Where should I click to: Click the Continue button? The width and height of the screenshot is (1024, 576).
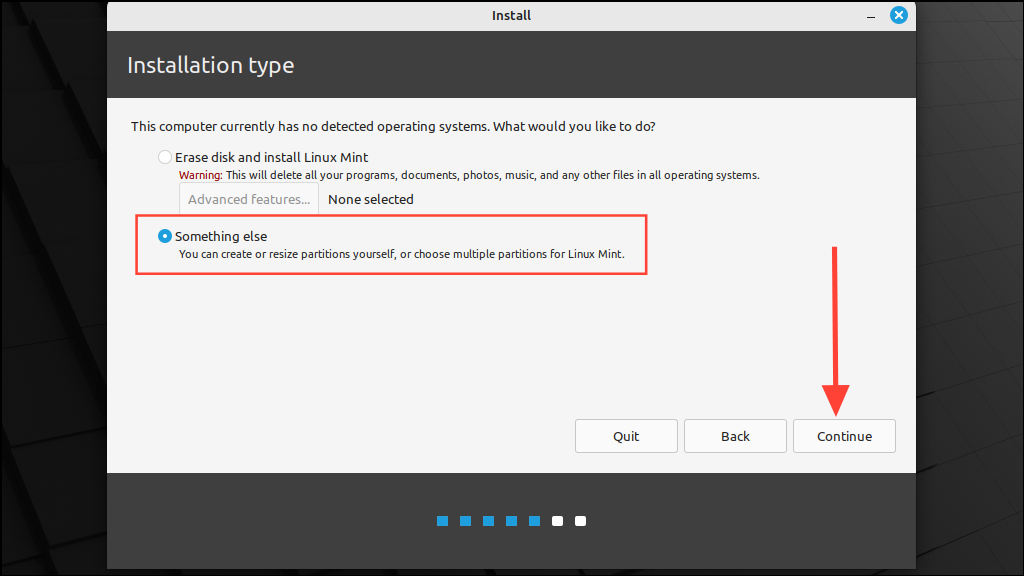[844, 436]
